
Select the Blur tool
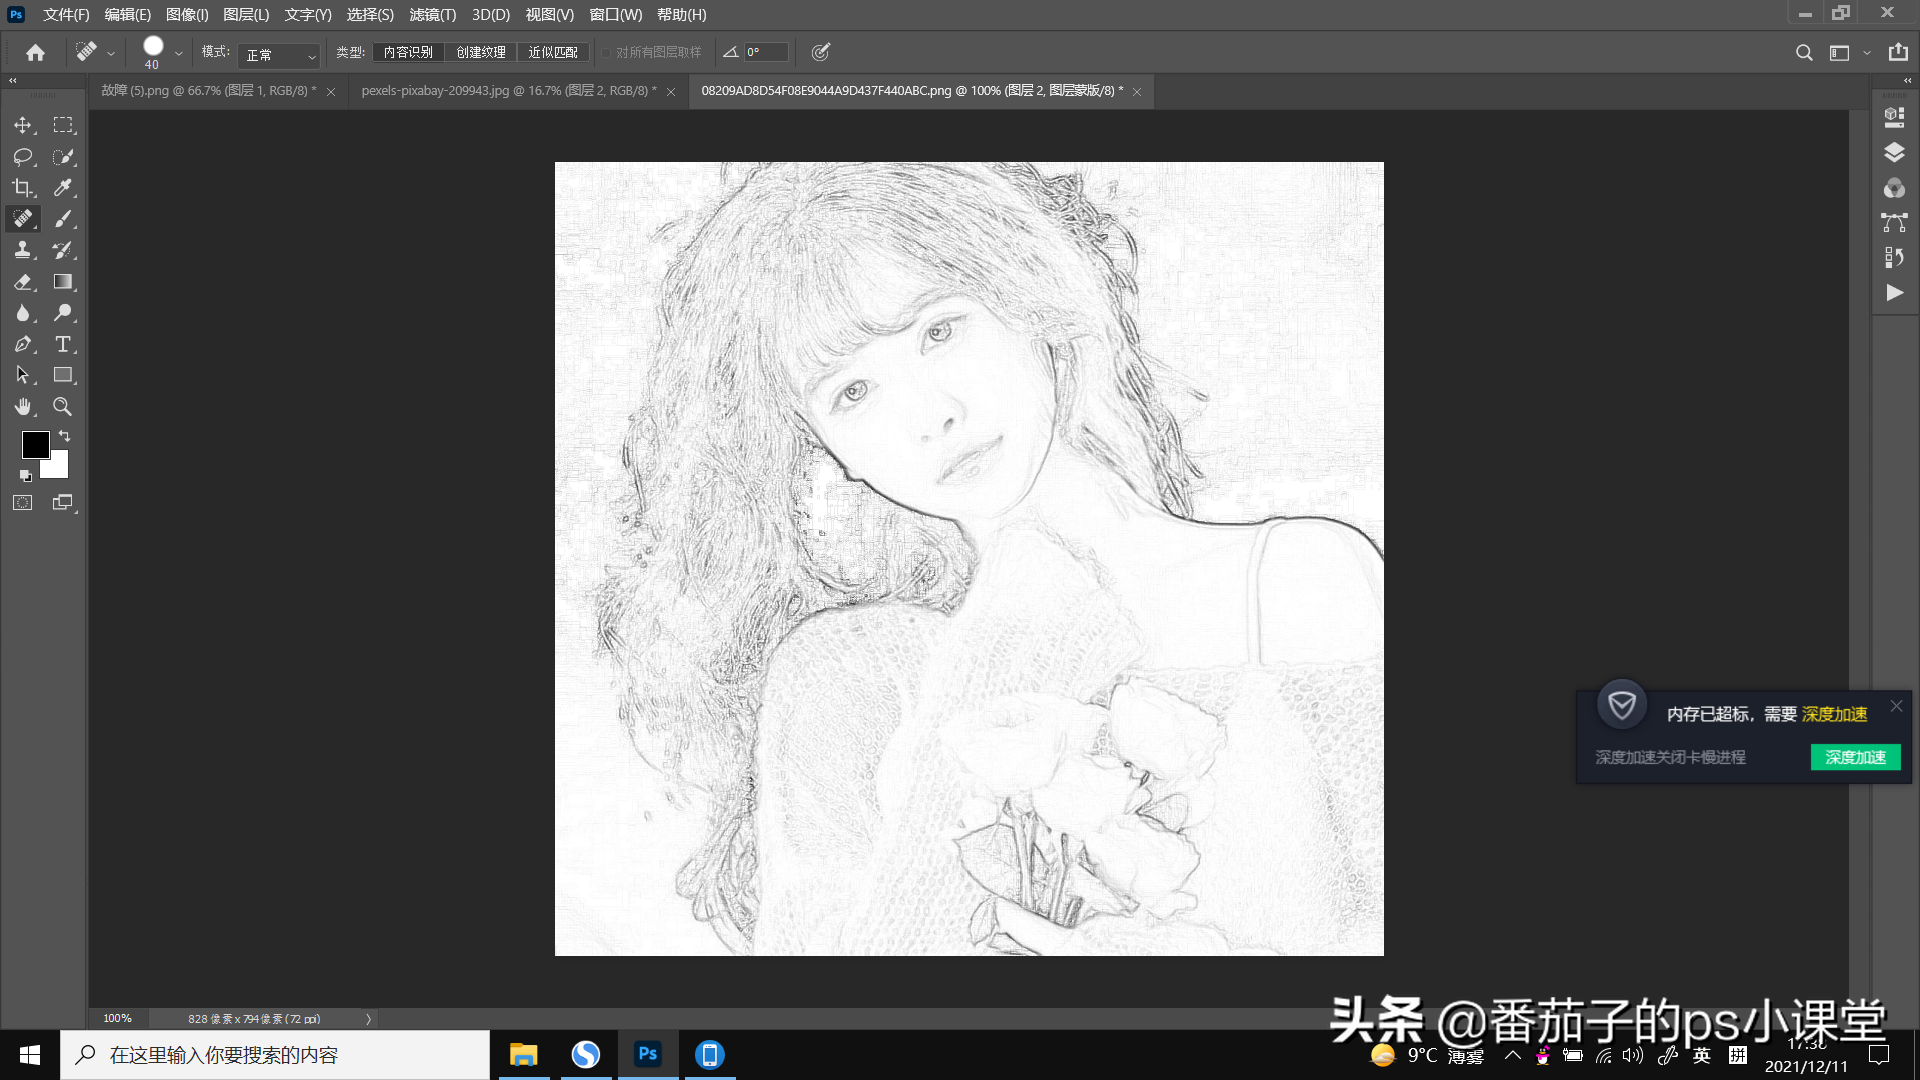pos(23,313)
